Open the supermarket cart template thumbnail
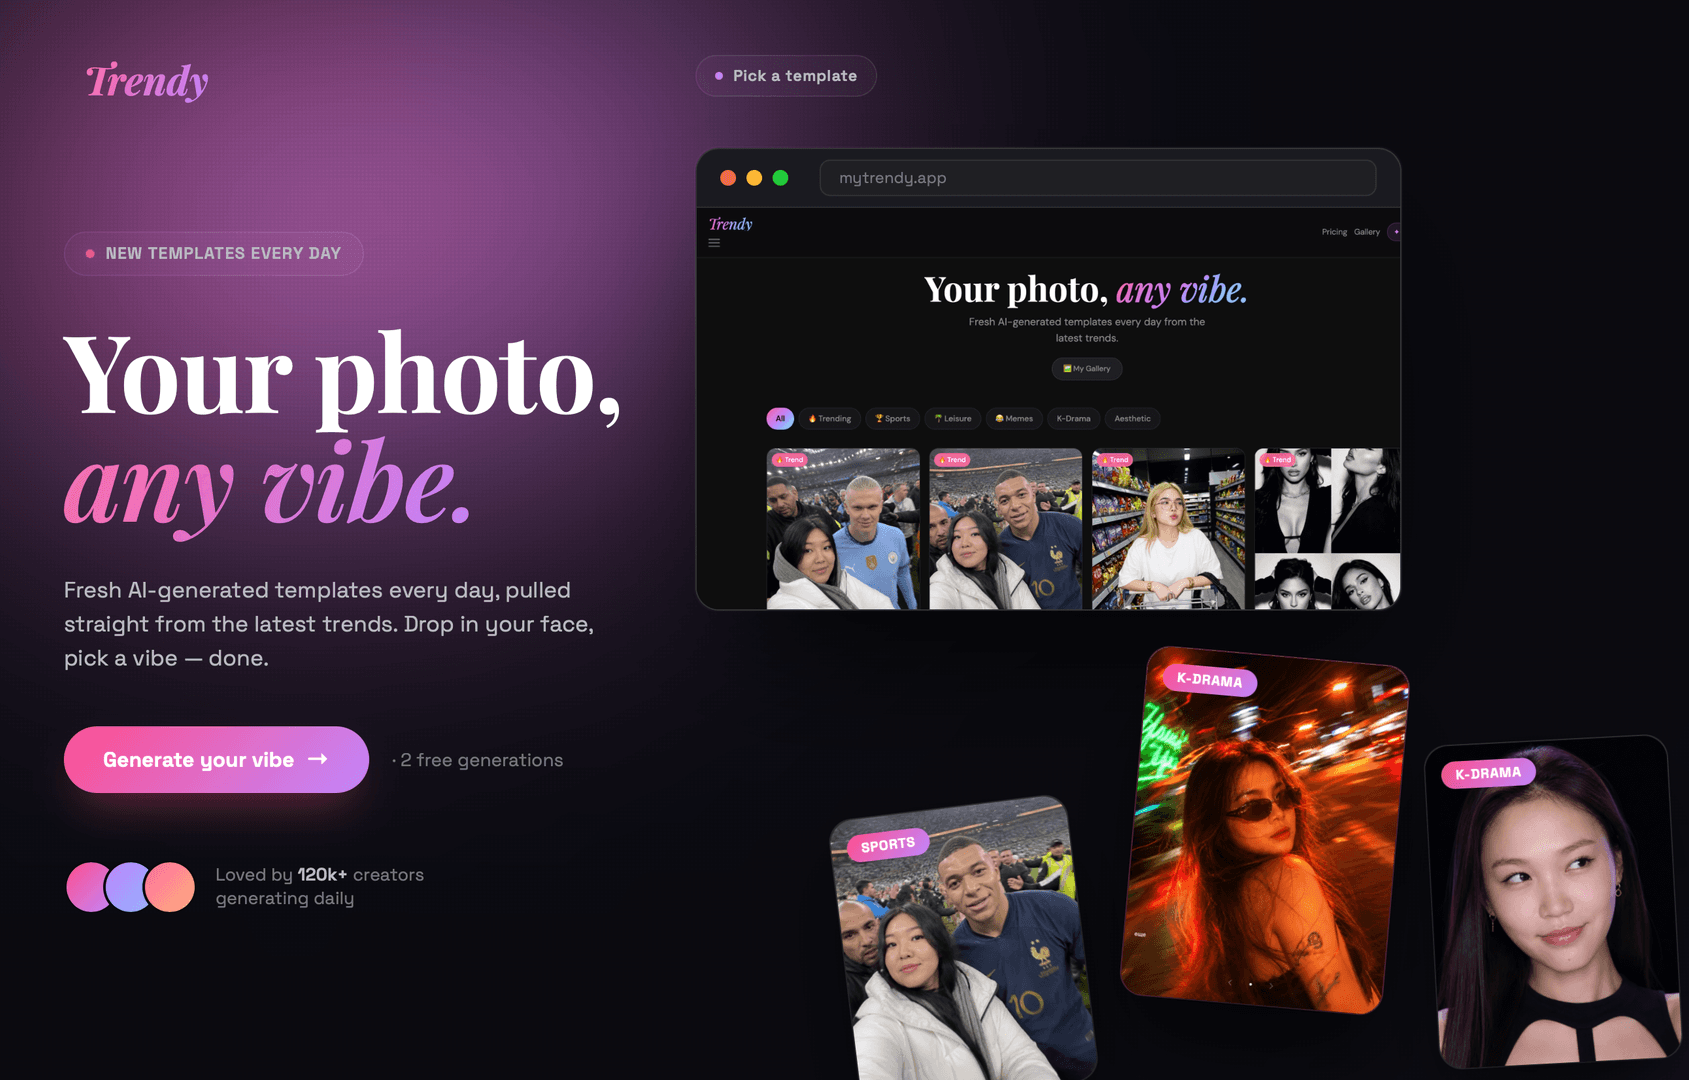1689x1080 pixels. point(1168,529)
